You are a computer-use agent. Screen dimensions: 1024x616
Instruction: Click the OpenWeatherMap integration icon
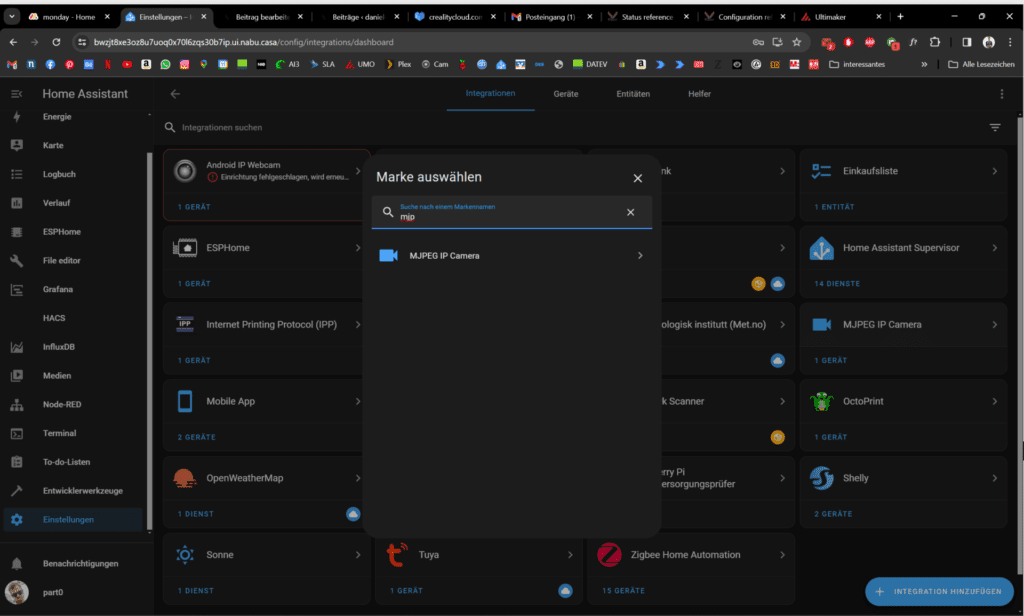coord(185,478)
